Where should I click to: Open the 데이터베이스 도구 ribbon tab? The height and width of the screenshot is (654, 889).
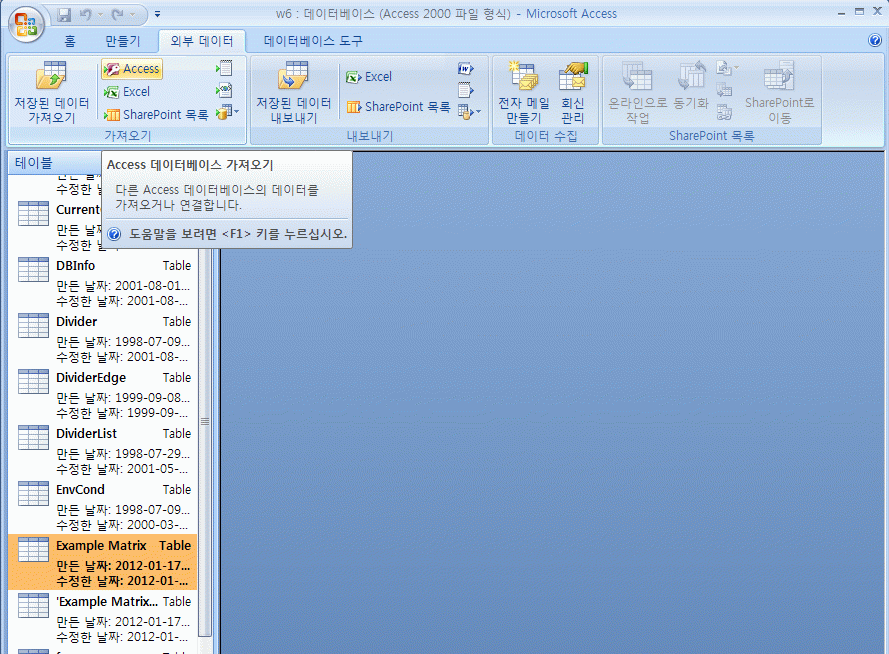[x=313, y=41]
